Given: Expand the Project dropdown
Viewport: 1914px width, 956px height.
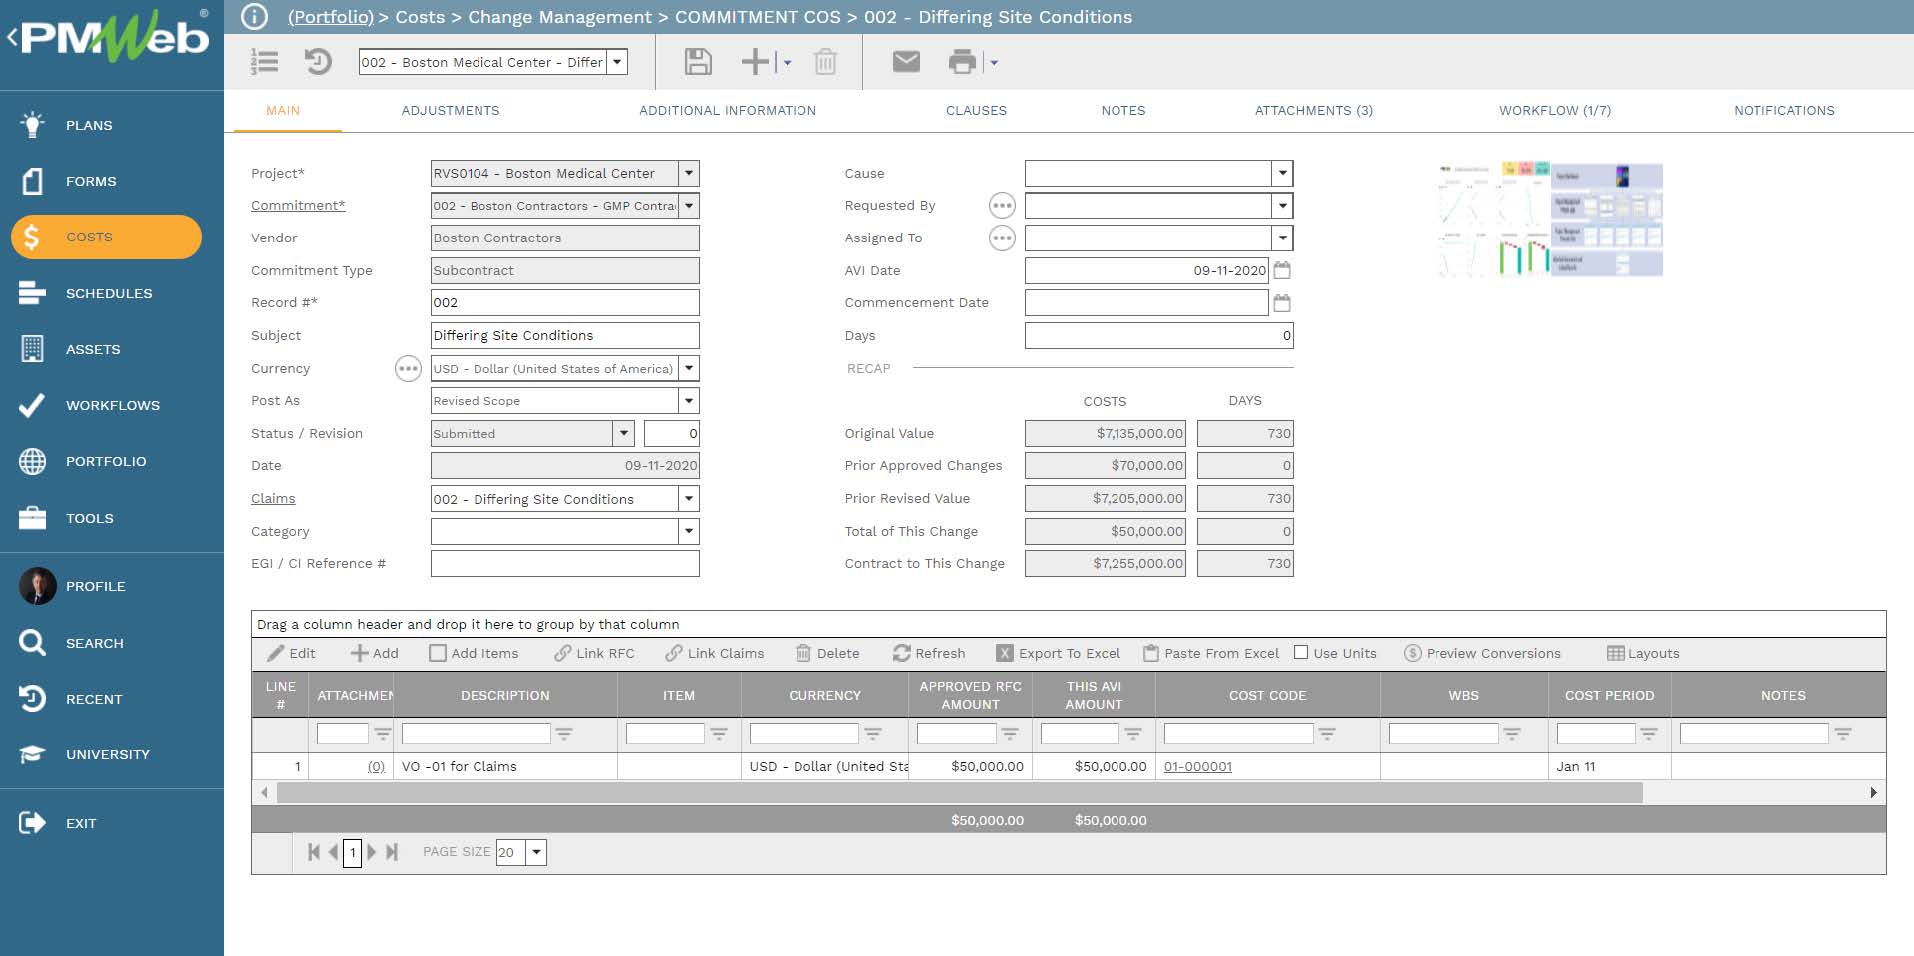Looking at the screenshot, I should (689, 173).
